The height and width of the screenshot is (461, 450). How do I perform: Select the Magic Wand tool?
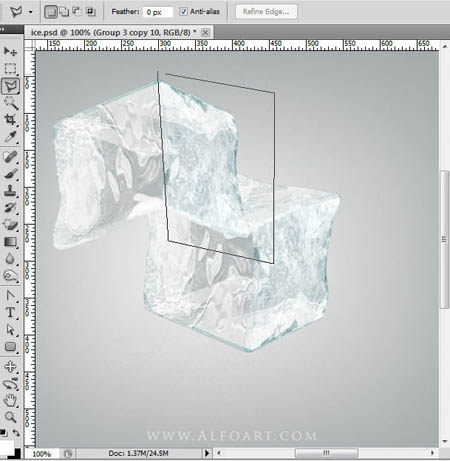pyautogui.click(x=10, y=103)
